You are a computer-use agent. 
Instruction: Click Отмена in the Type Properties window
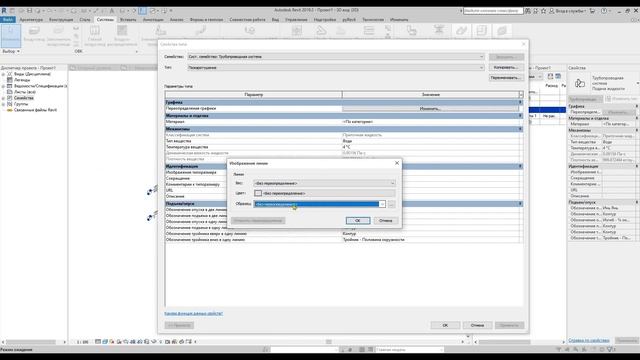[x=477, y=325]
